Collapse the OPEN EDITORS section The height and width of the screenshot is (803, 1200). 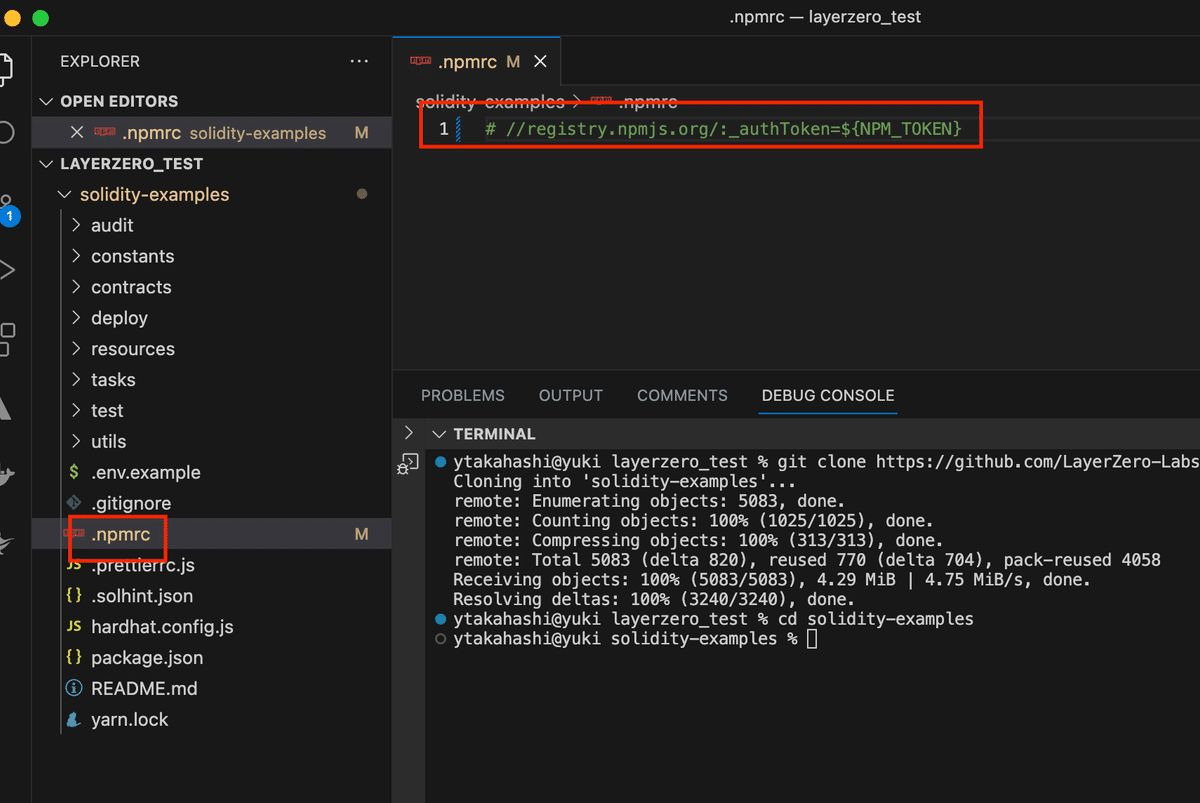point(45,101)
